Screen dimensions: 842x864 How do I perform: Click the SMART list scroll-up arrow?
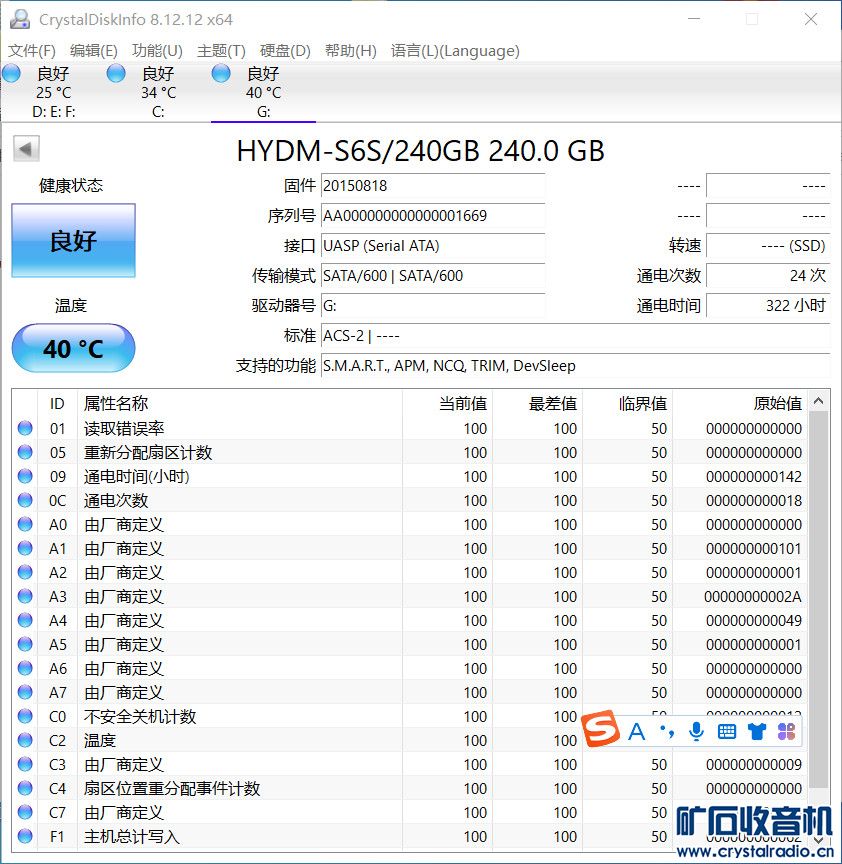pos(819,401)
